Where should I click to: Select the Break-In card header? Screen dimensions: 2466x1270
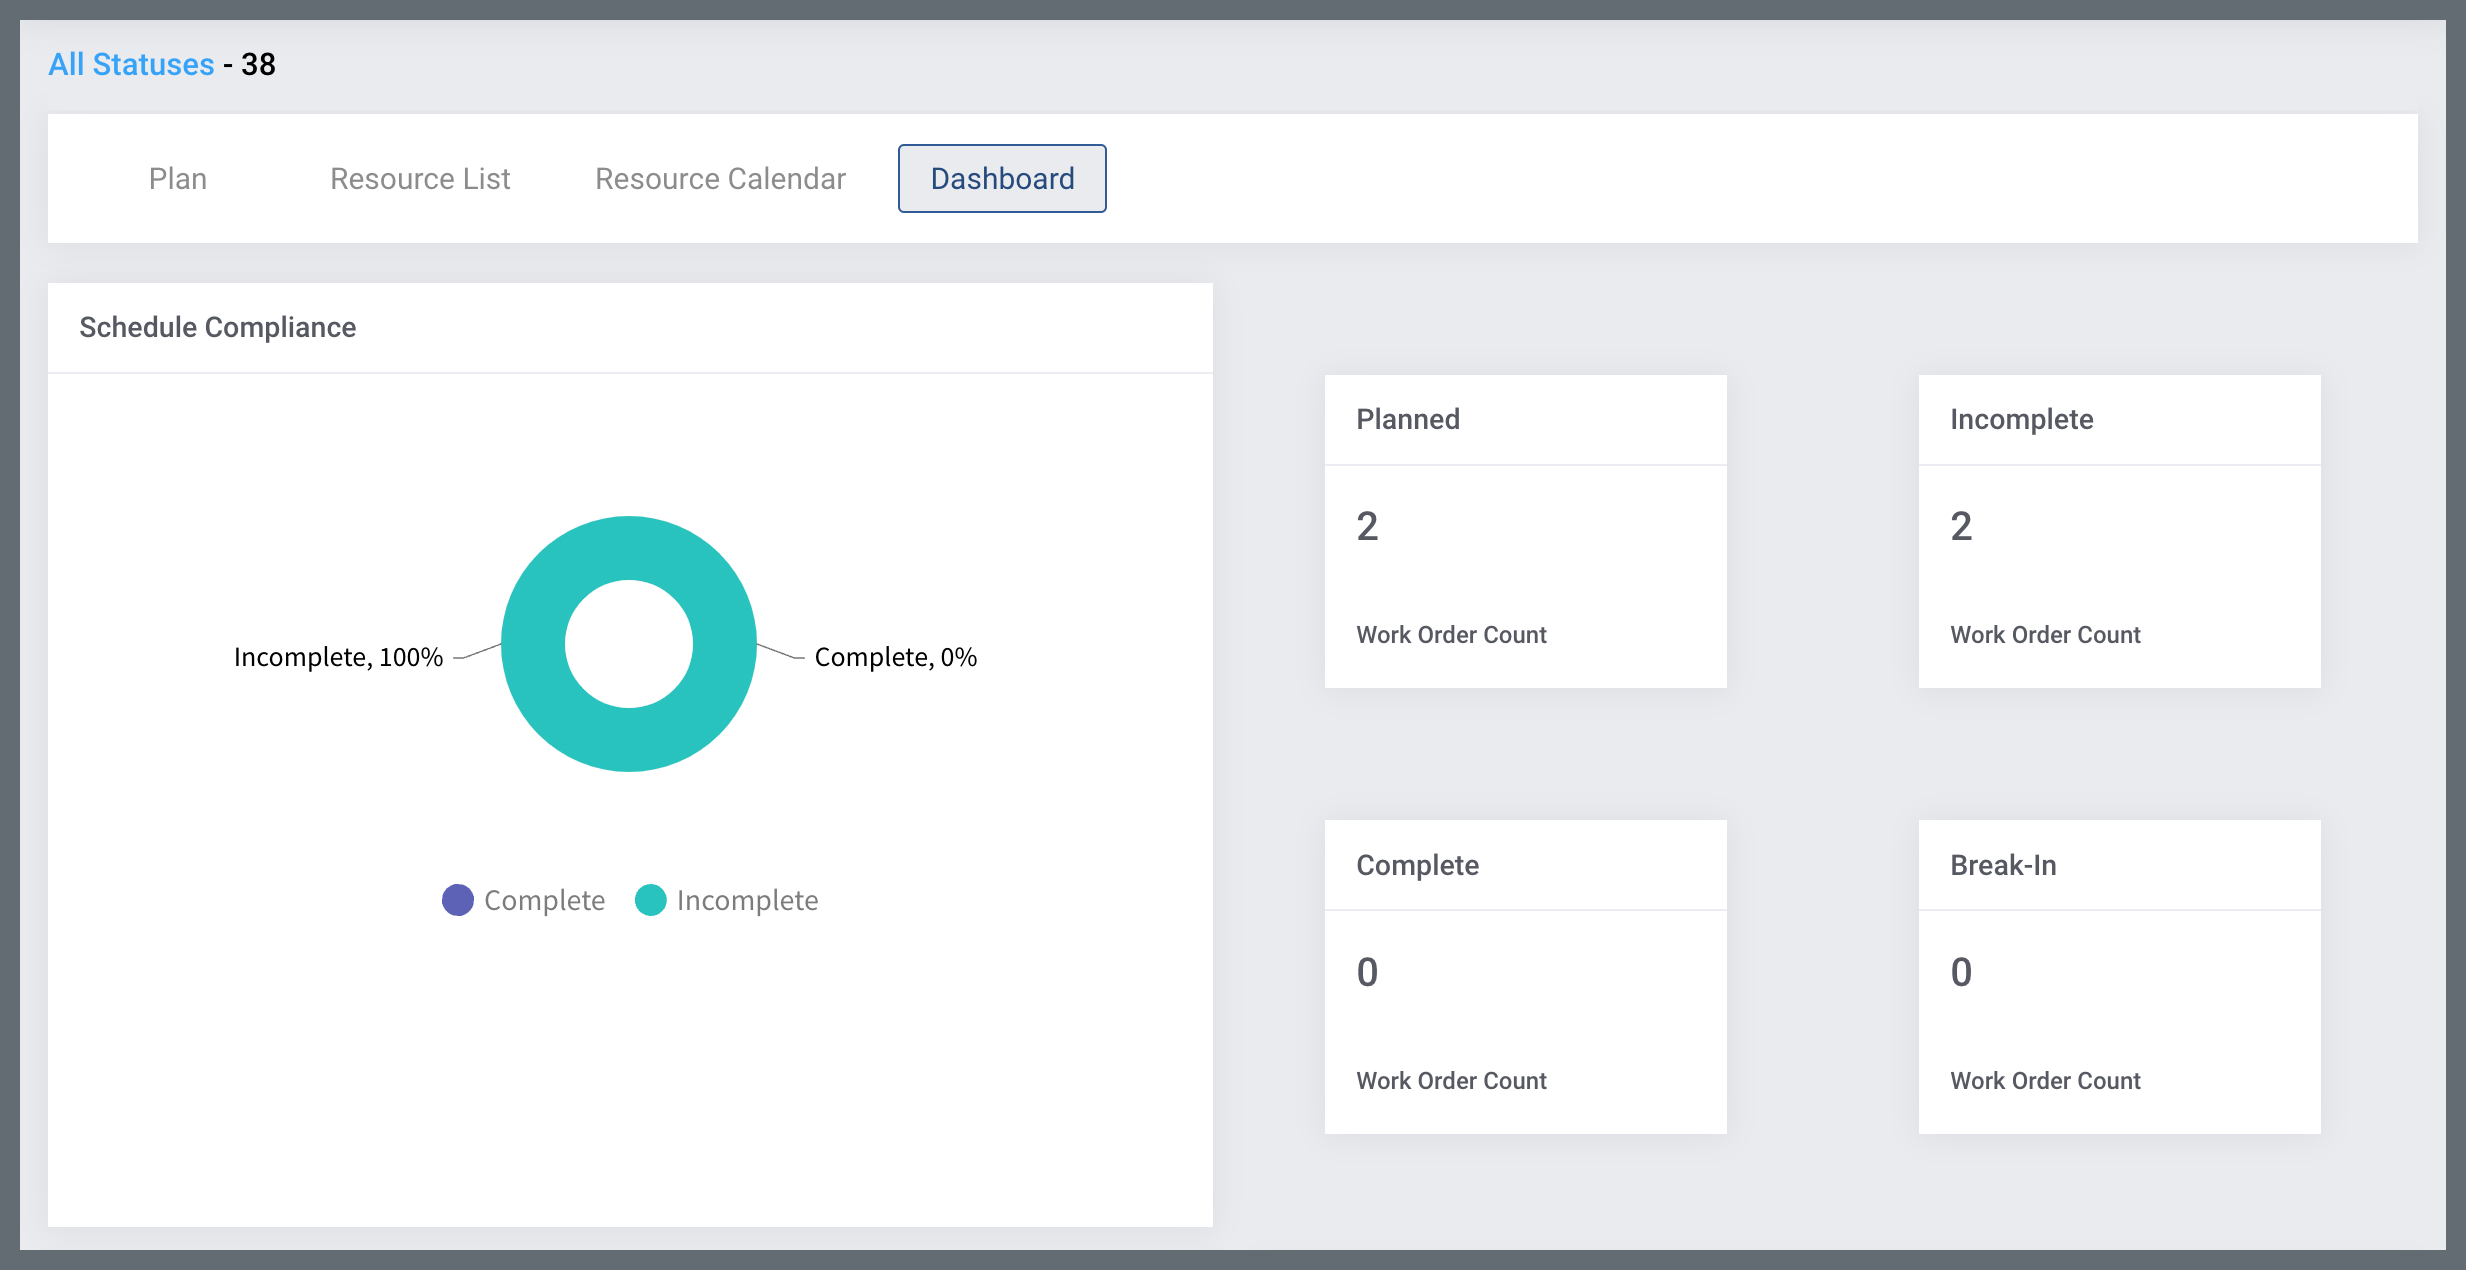2003,865
